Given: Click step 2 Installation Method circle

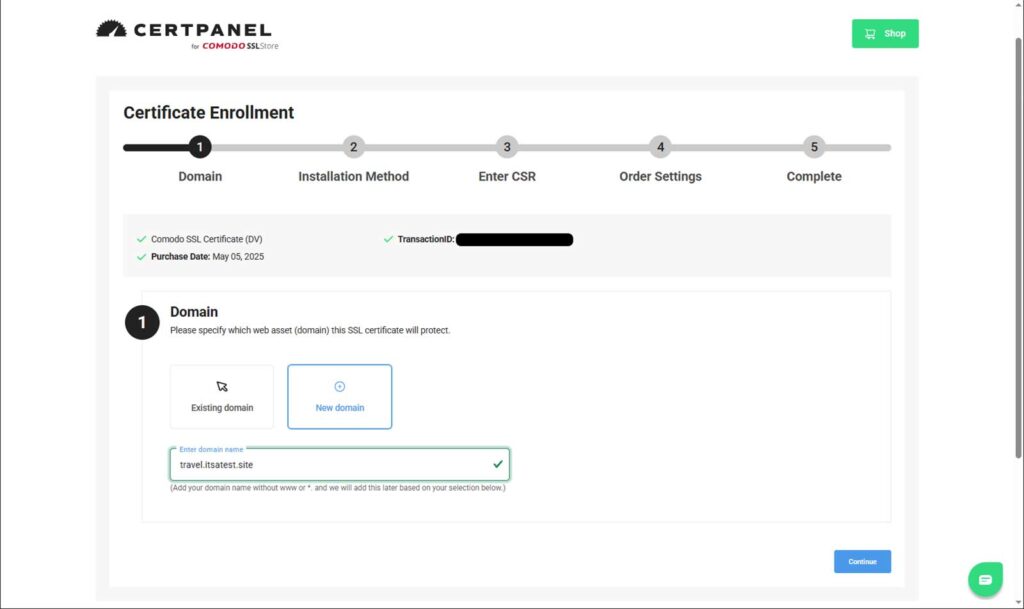Looking at the screenshot, I should [x=353, y=147].
